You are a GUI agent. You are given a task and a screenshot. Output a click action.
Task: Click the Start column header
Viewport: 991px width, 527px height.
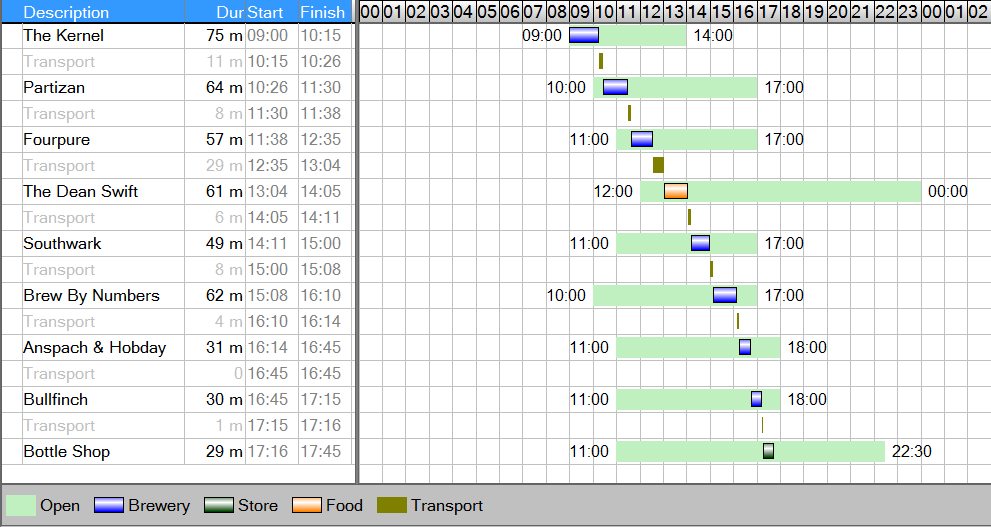[x=272, y=12]
